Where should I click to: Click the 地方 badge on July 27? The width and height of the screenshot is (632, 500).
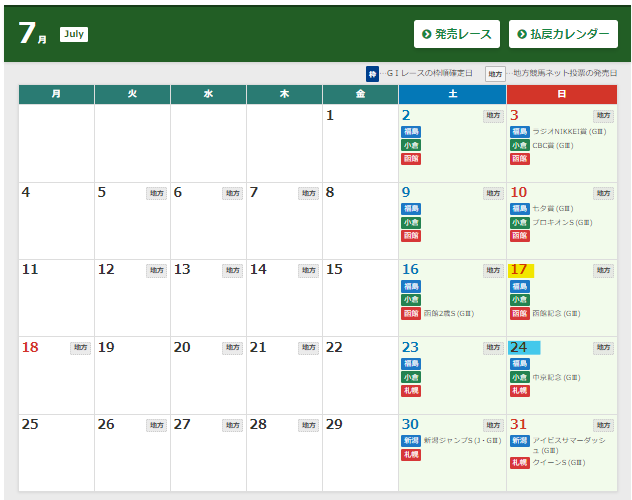pyautogui.click(x=233, y=425)
